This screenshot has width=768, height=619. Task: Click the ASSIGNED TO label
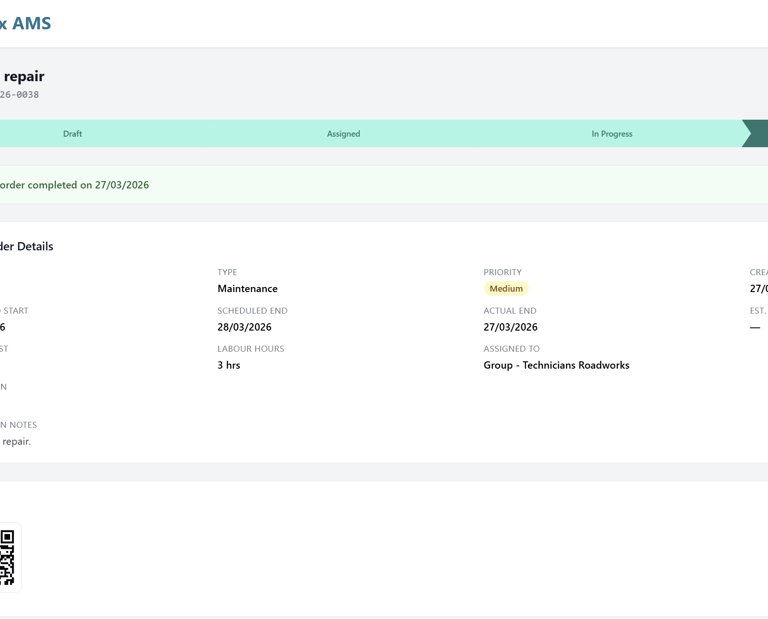[x=511, y=349]
